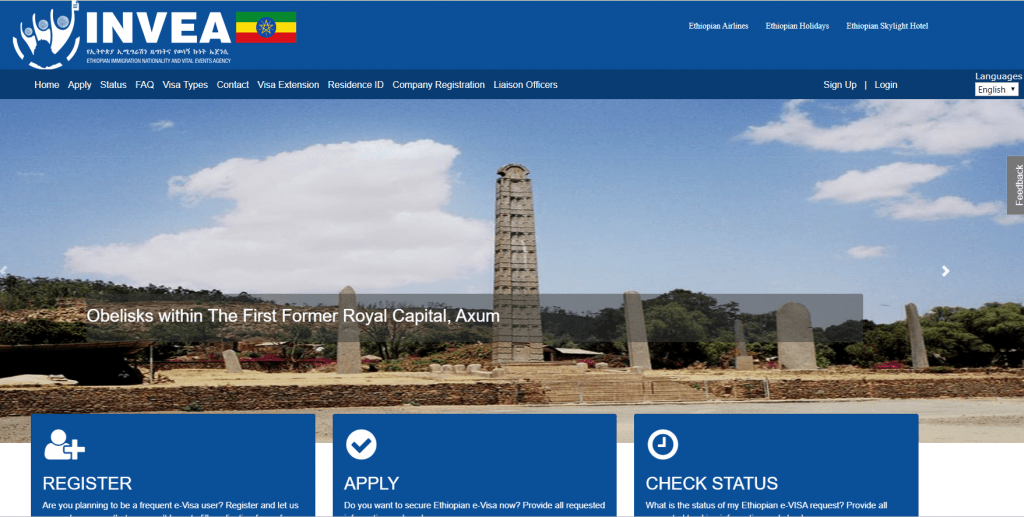Screen dimensions: 1024x517
Task: Visit the Ethiopian Airlines link
Action: (x=718, y=26)
